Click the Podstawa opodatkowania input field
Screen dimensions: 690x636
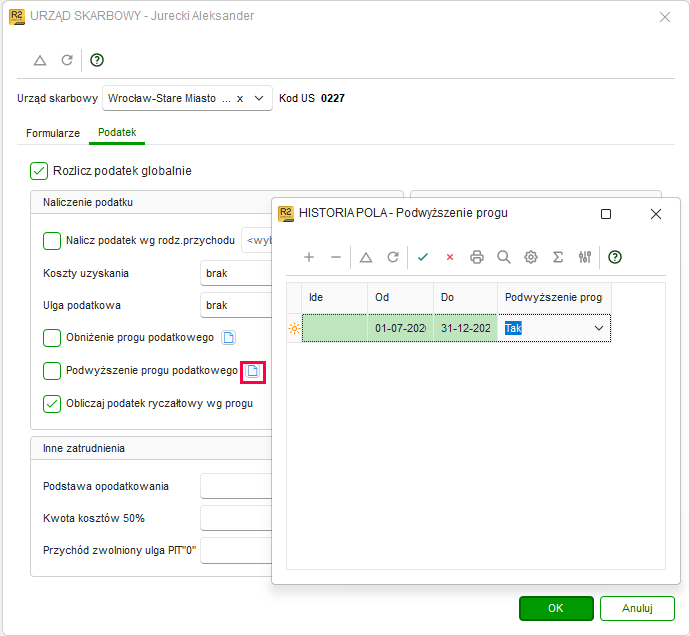tap(236, 486)
